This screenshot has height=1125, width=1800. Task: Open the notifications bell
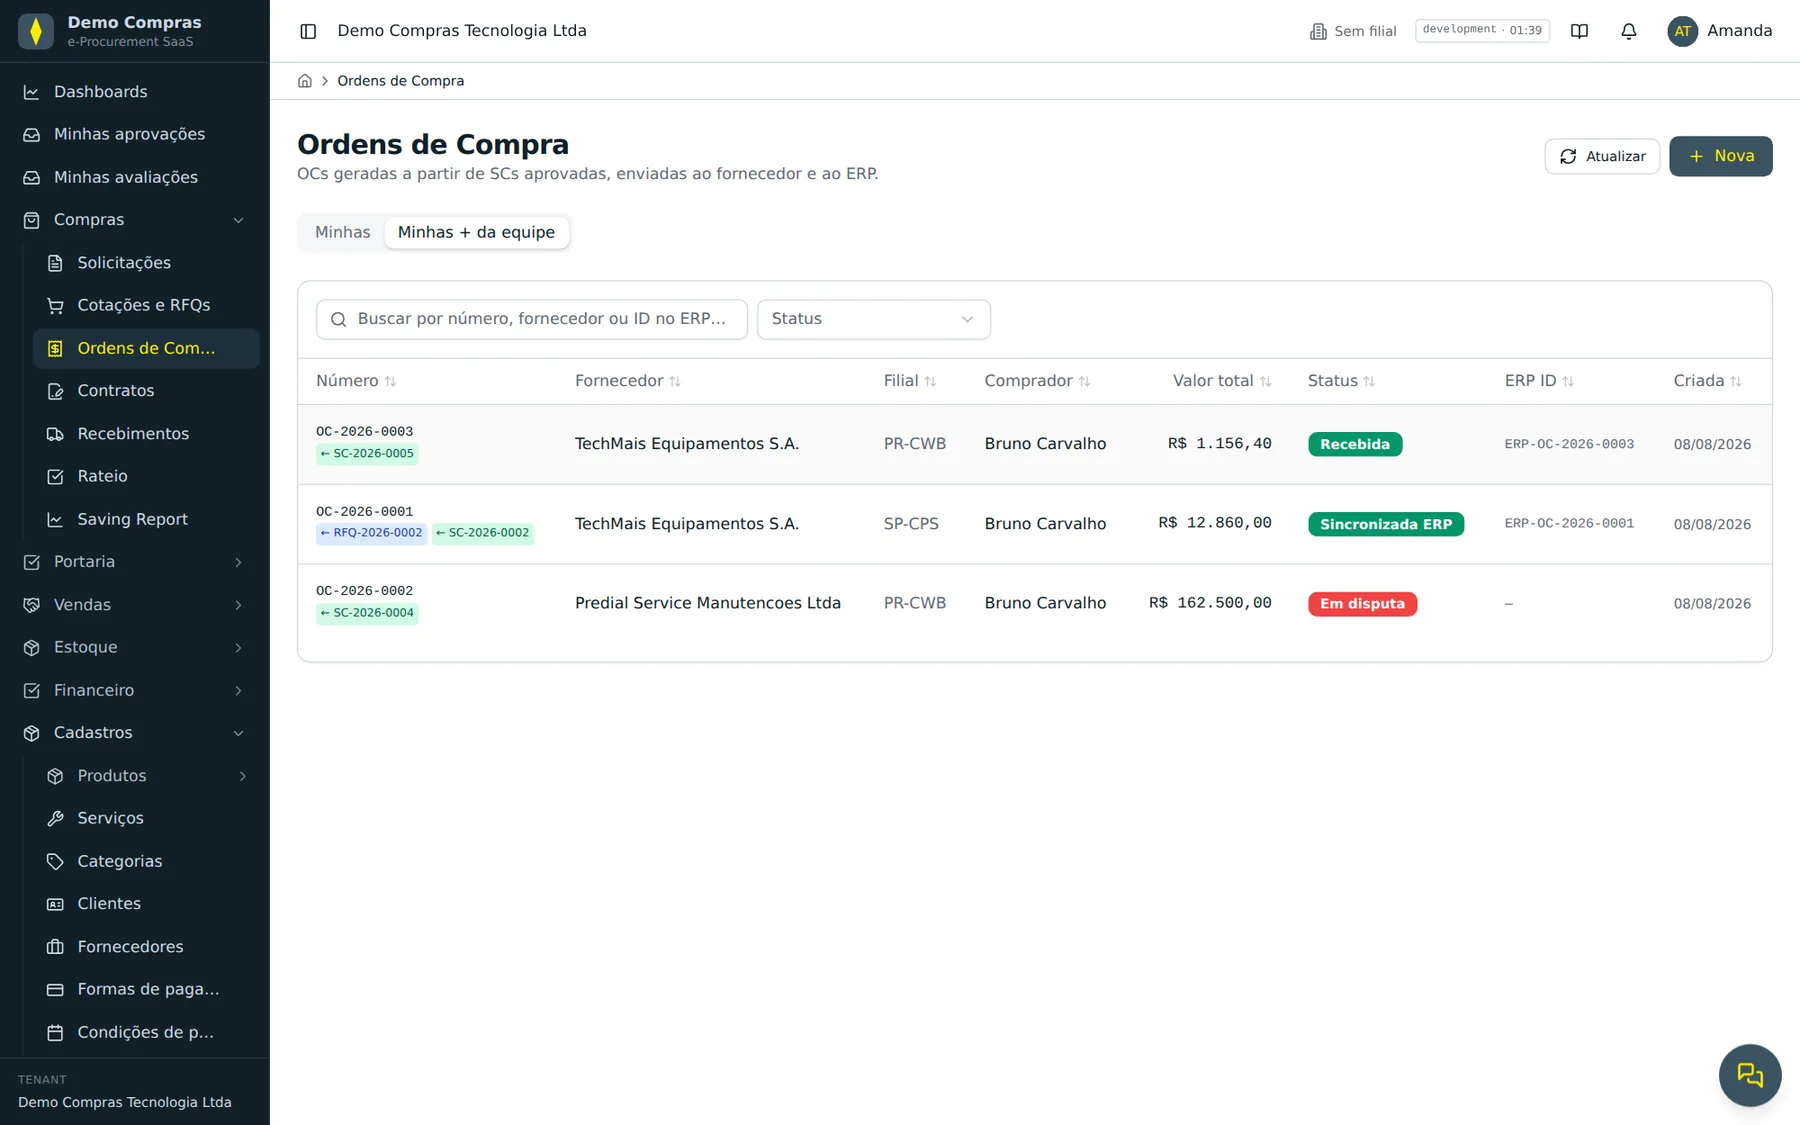pos(1628,31)
